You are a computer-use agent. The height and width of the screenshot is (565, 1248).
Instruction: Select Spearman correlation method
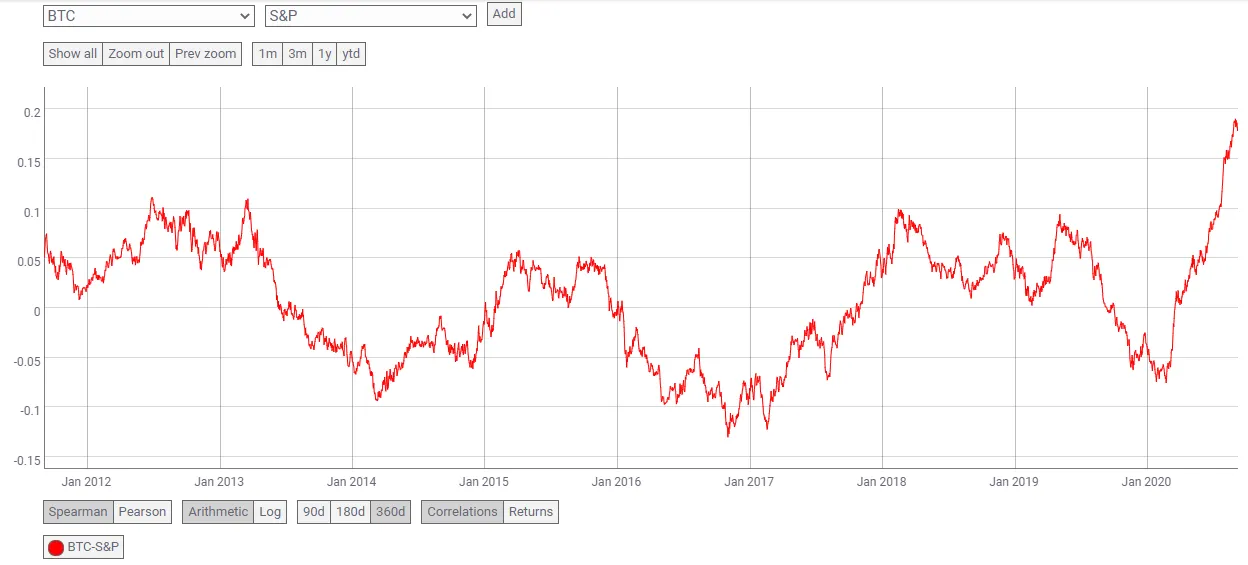[x=78, y=512]
